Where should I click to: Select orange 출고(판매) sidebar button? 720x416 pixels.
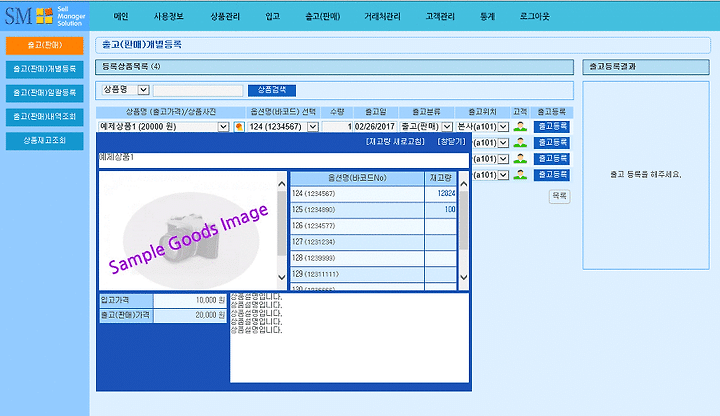coord(45,45)
